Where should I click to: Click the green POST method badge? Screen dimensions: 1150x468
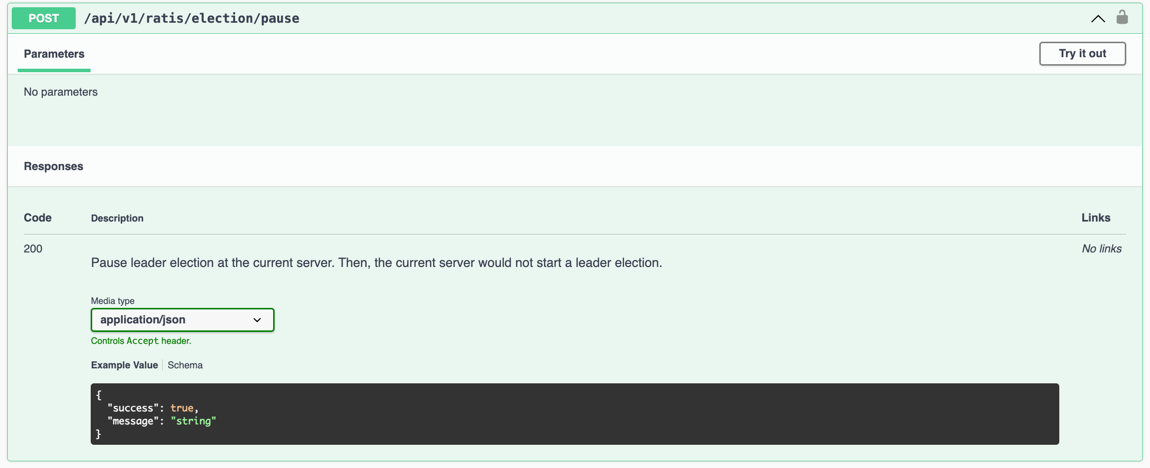43,18
